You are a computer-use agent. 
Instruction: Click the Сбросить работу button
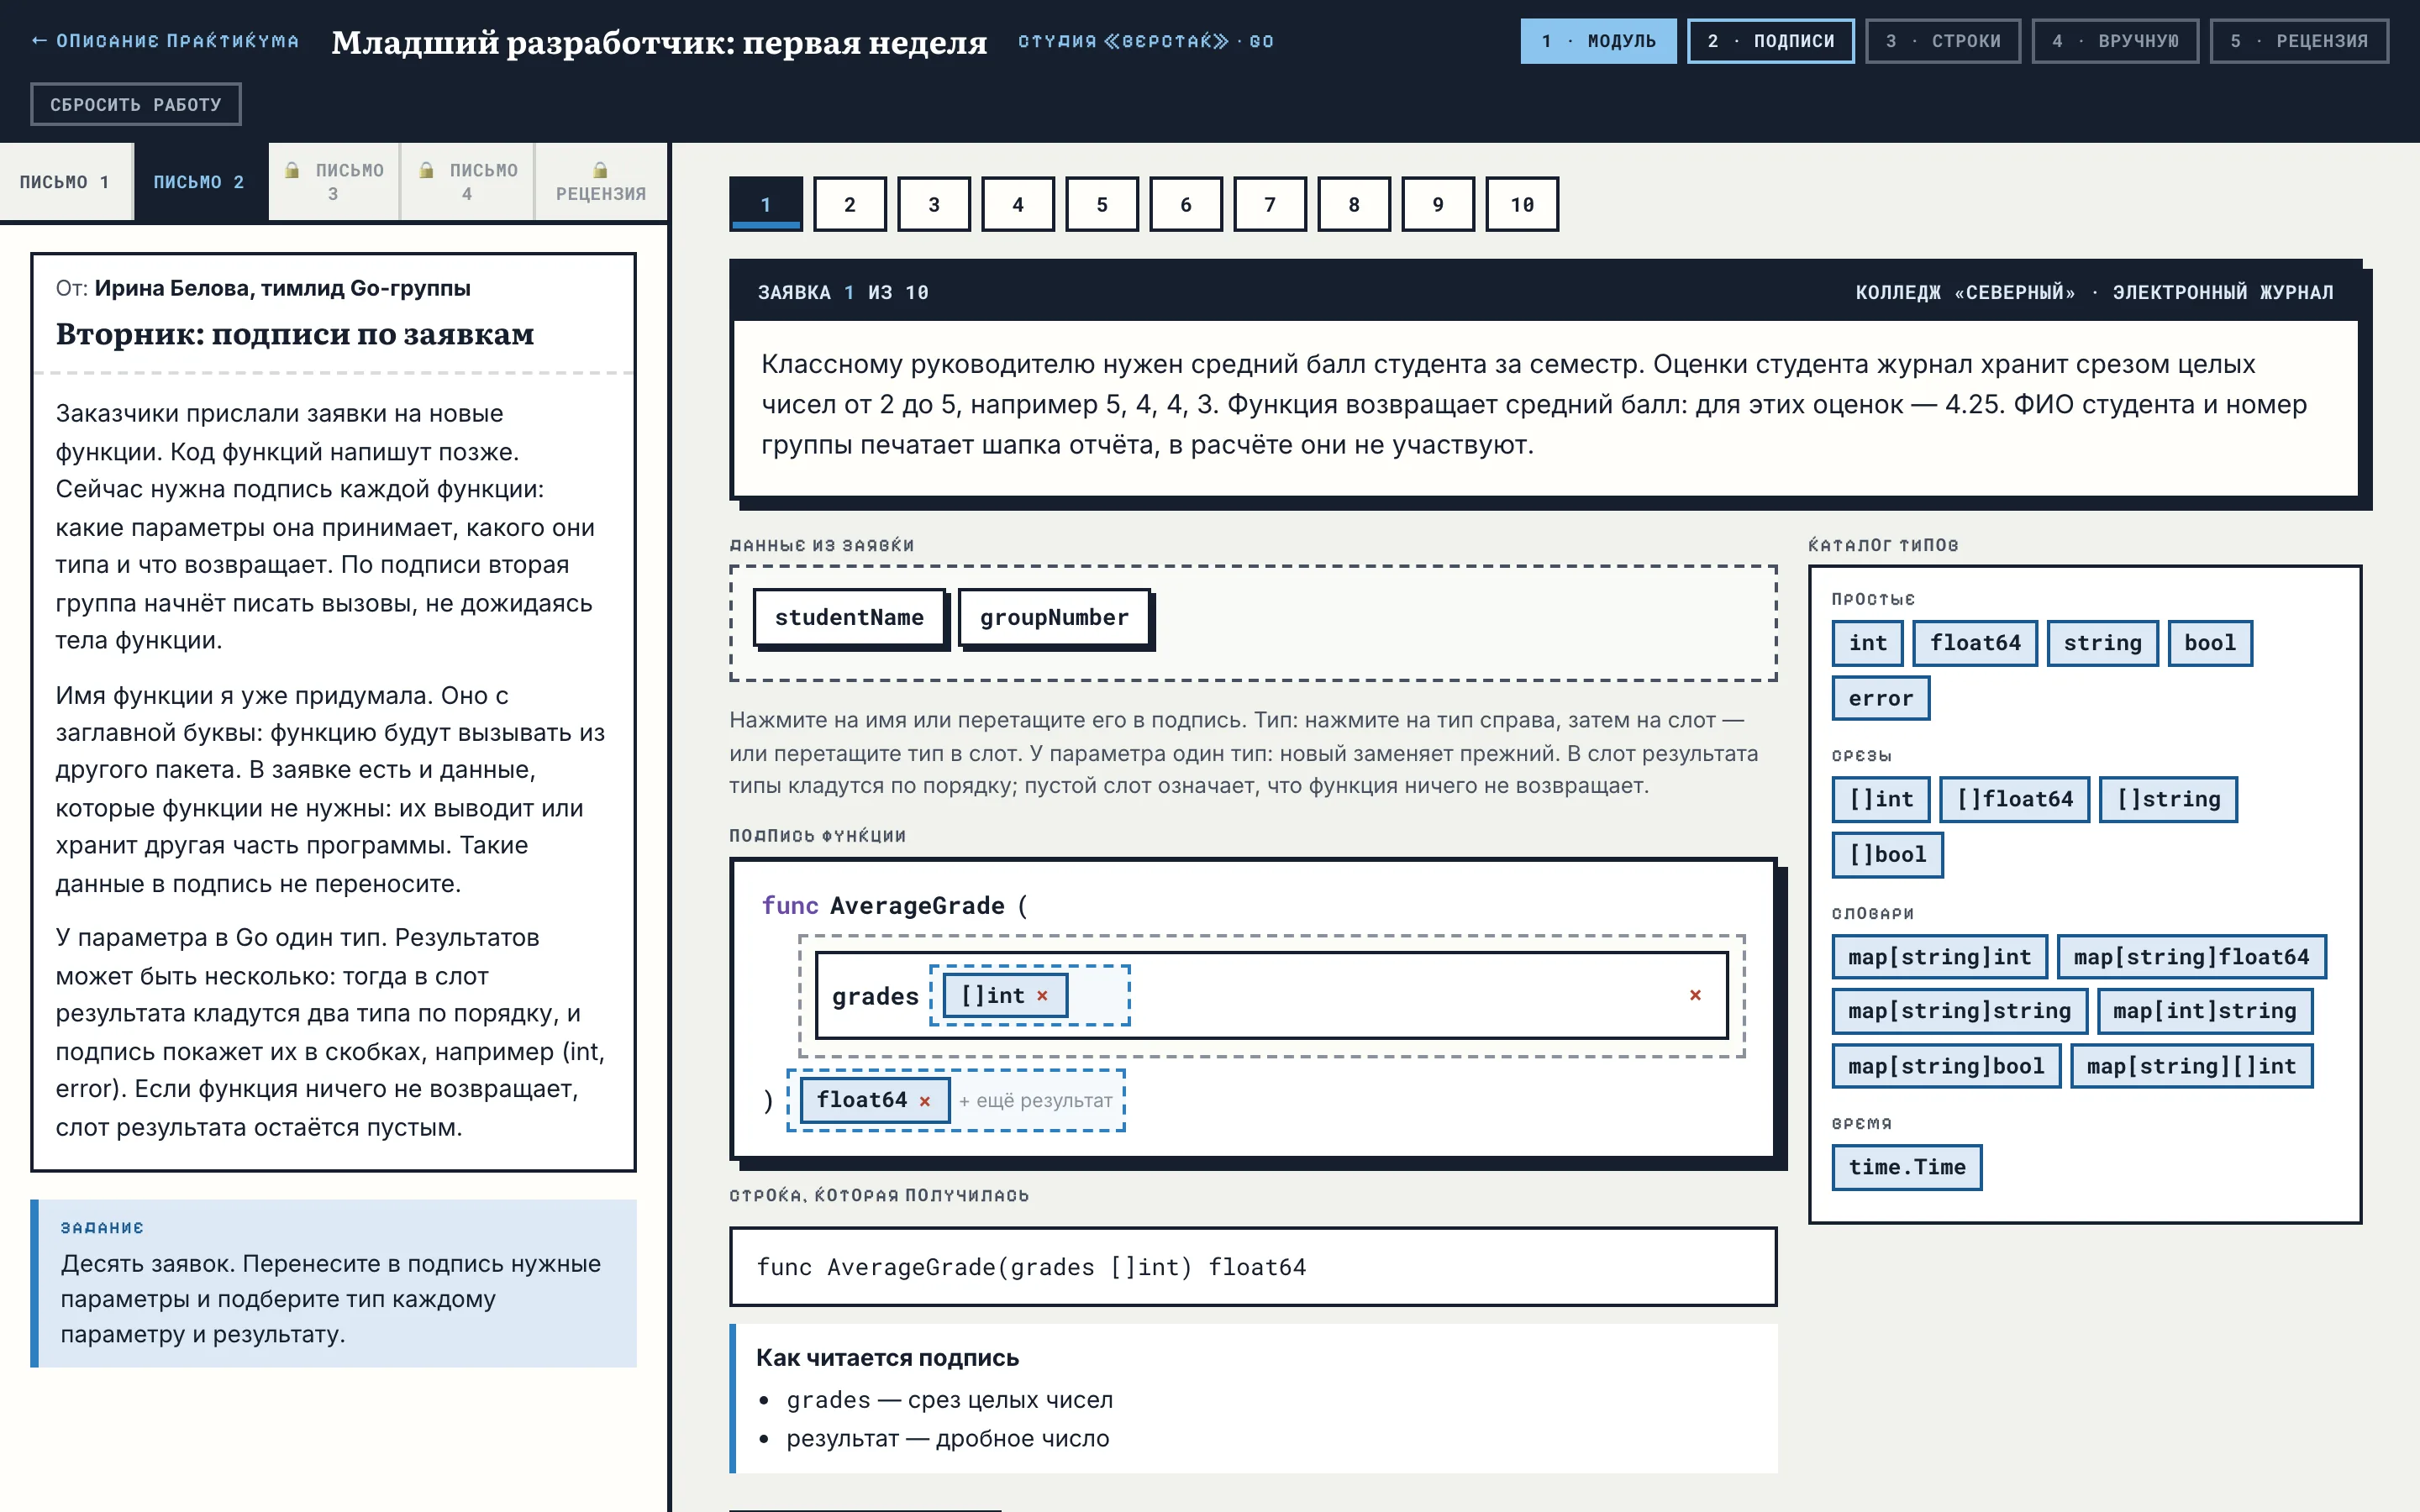[x=136, y=104]
